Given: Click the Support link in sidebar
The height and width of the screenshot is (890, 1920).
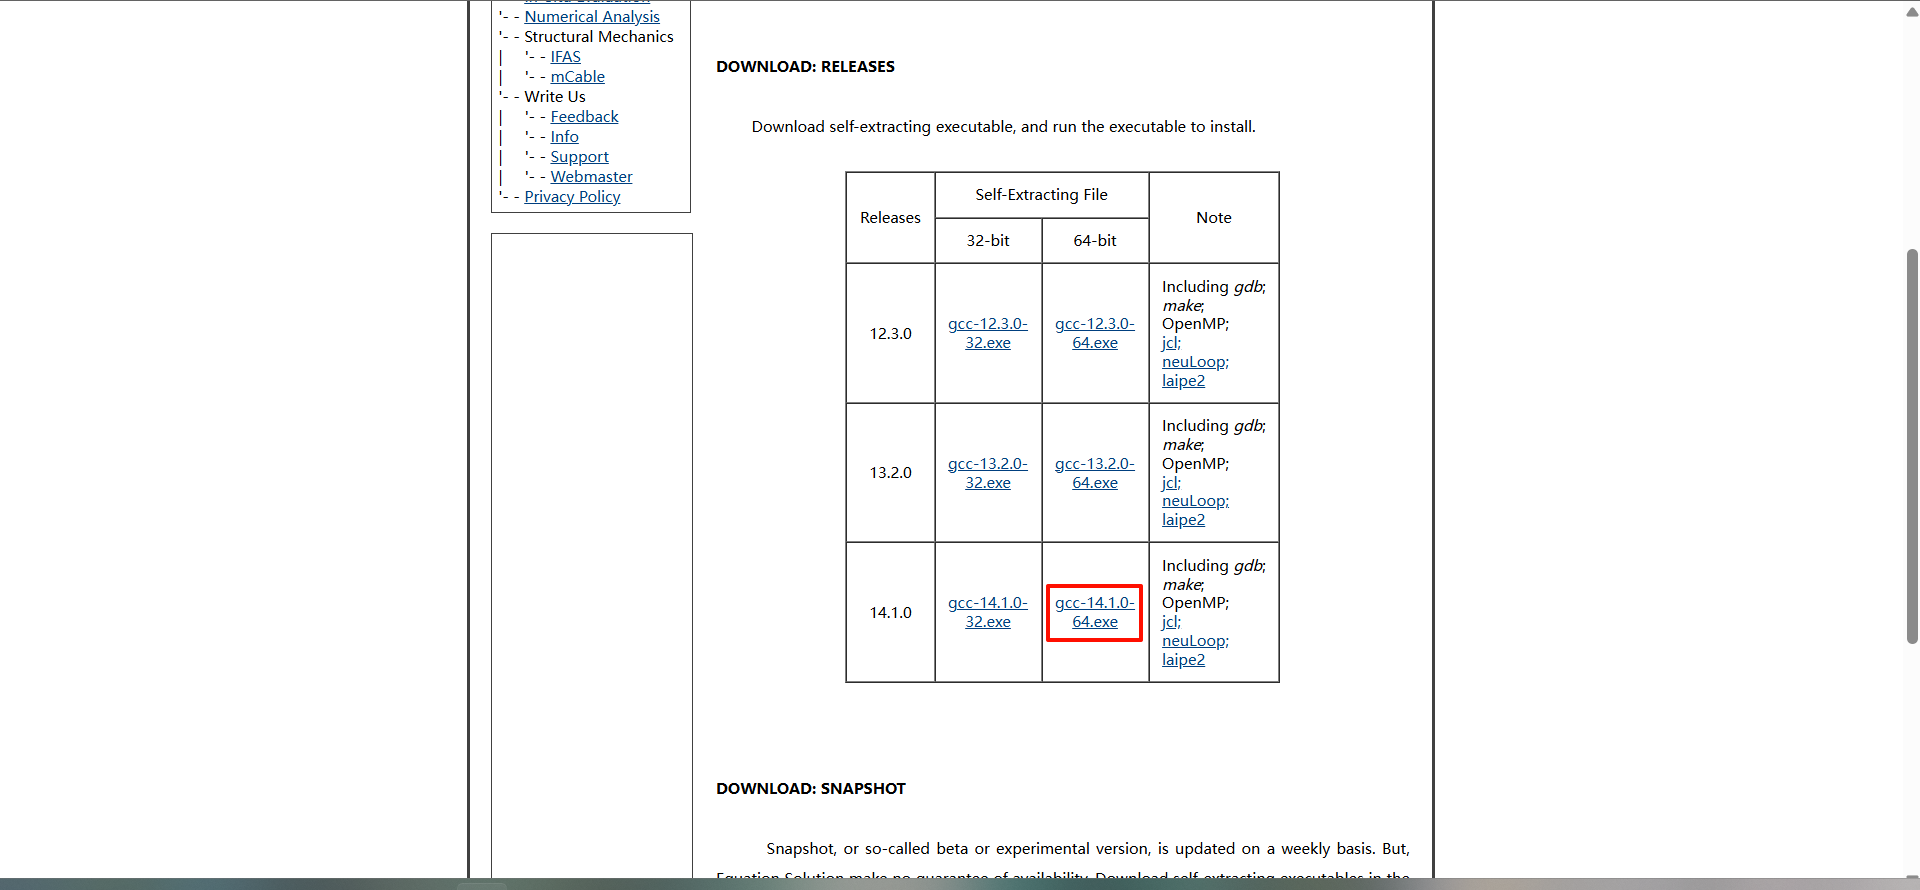Looking at the screenshot, I should [579, 157].
